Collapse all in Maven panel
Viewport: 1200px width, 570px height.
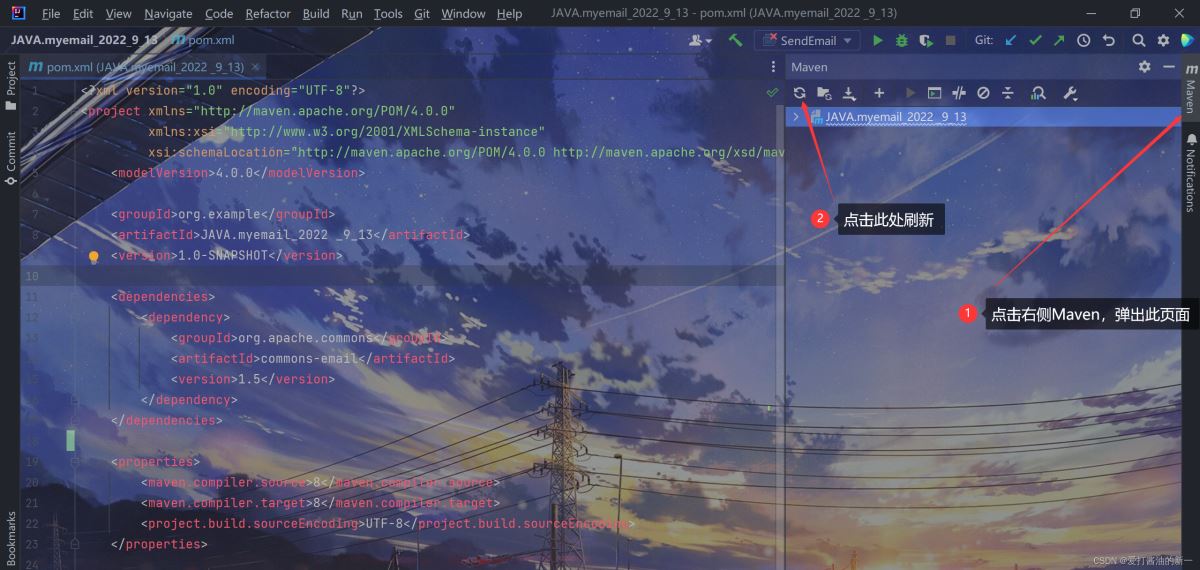coord(1008,93)
